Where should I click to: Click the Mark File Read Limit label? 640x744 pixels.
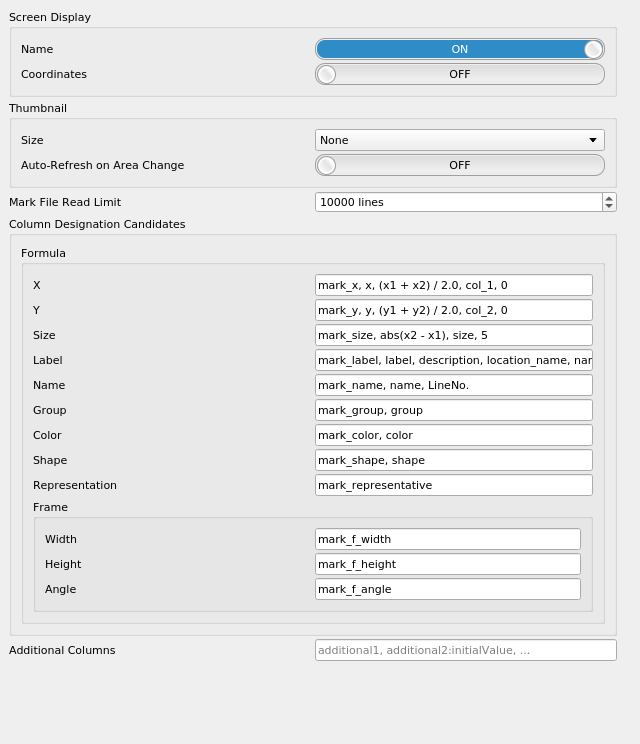[x=65, y=202]
